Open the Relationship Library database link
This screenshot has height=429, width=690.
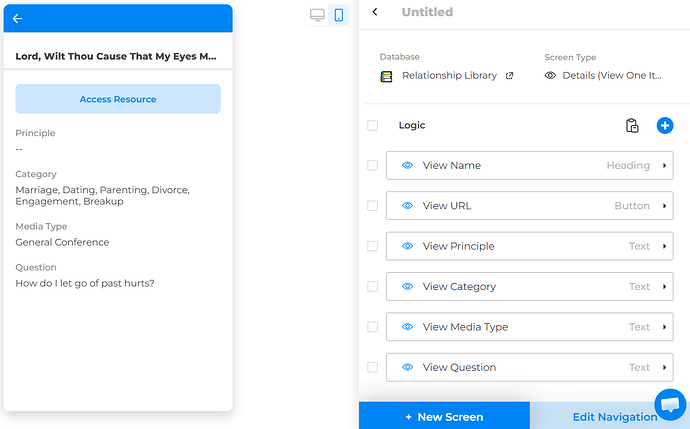[449, 76]
